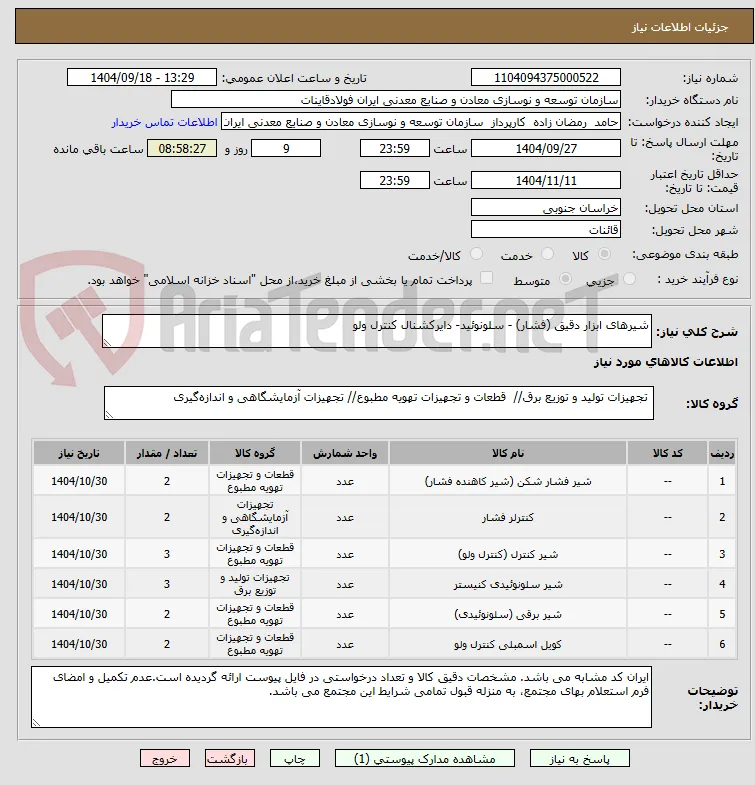Click row item شیر فشار شکن (شیر کاهنده فشار)
This screenshot has width=755, height=785.
508,481
